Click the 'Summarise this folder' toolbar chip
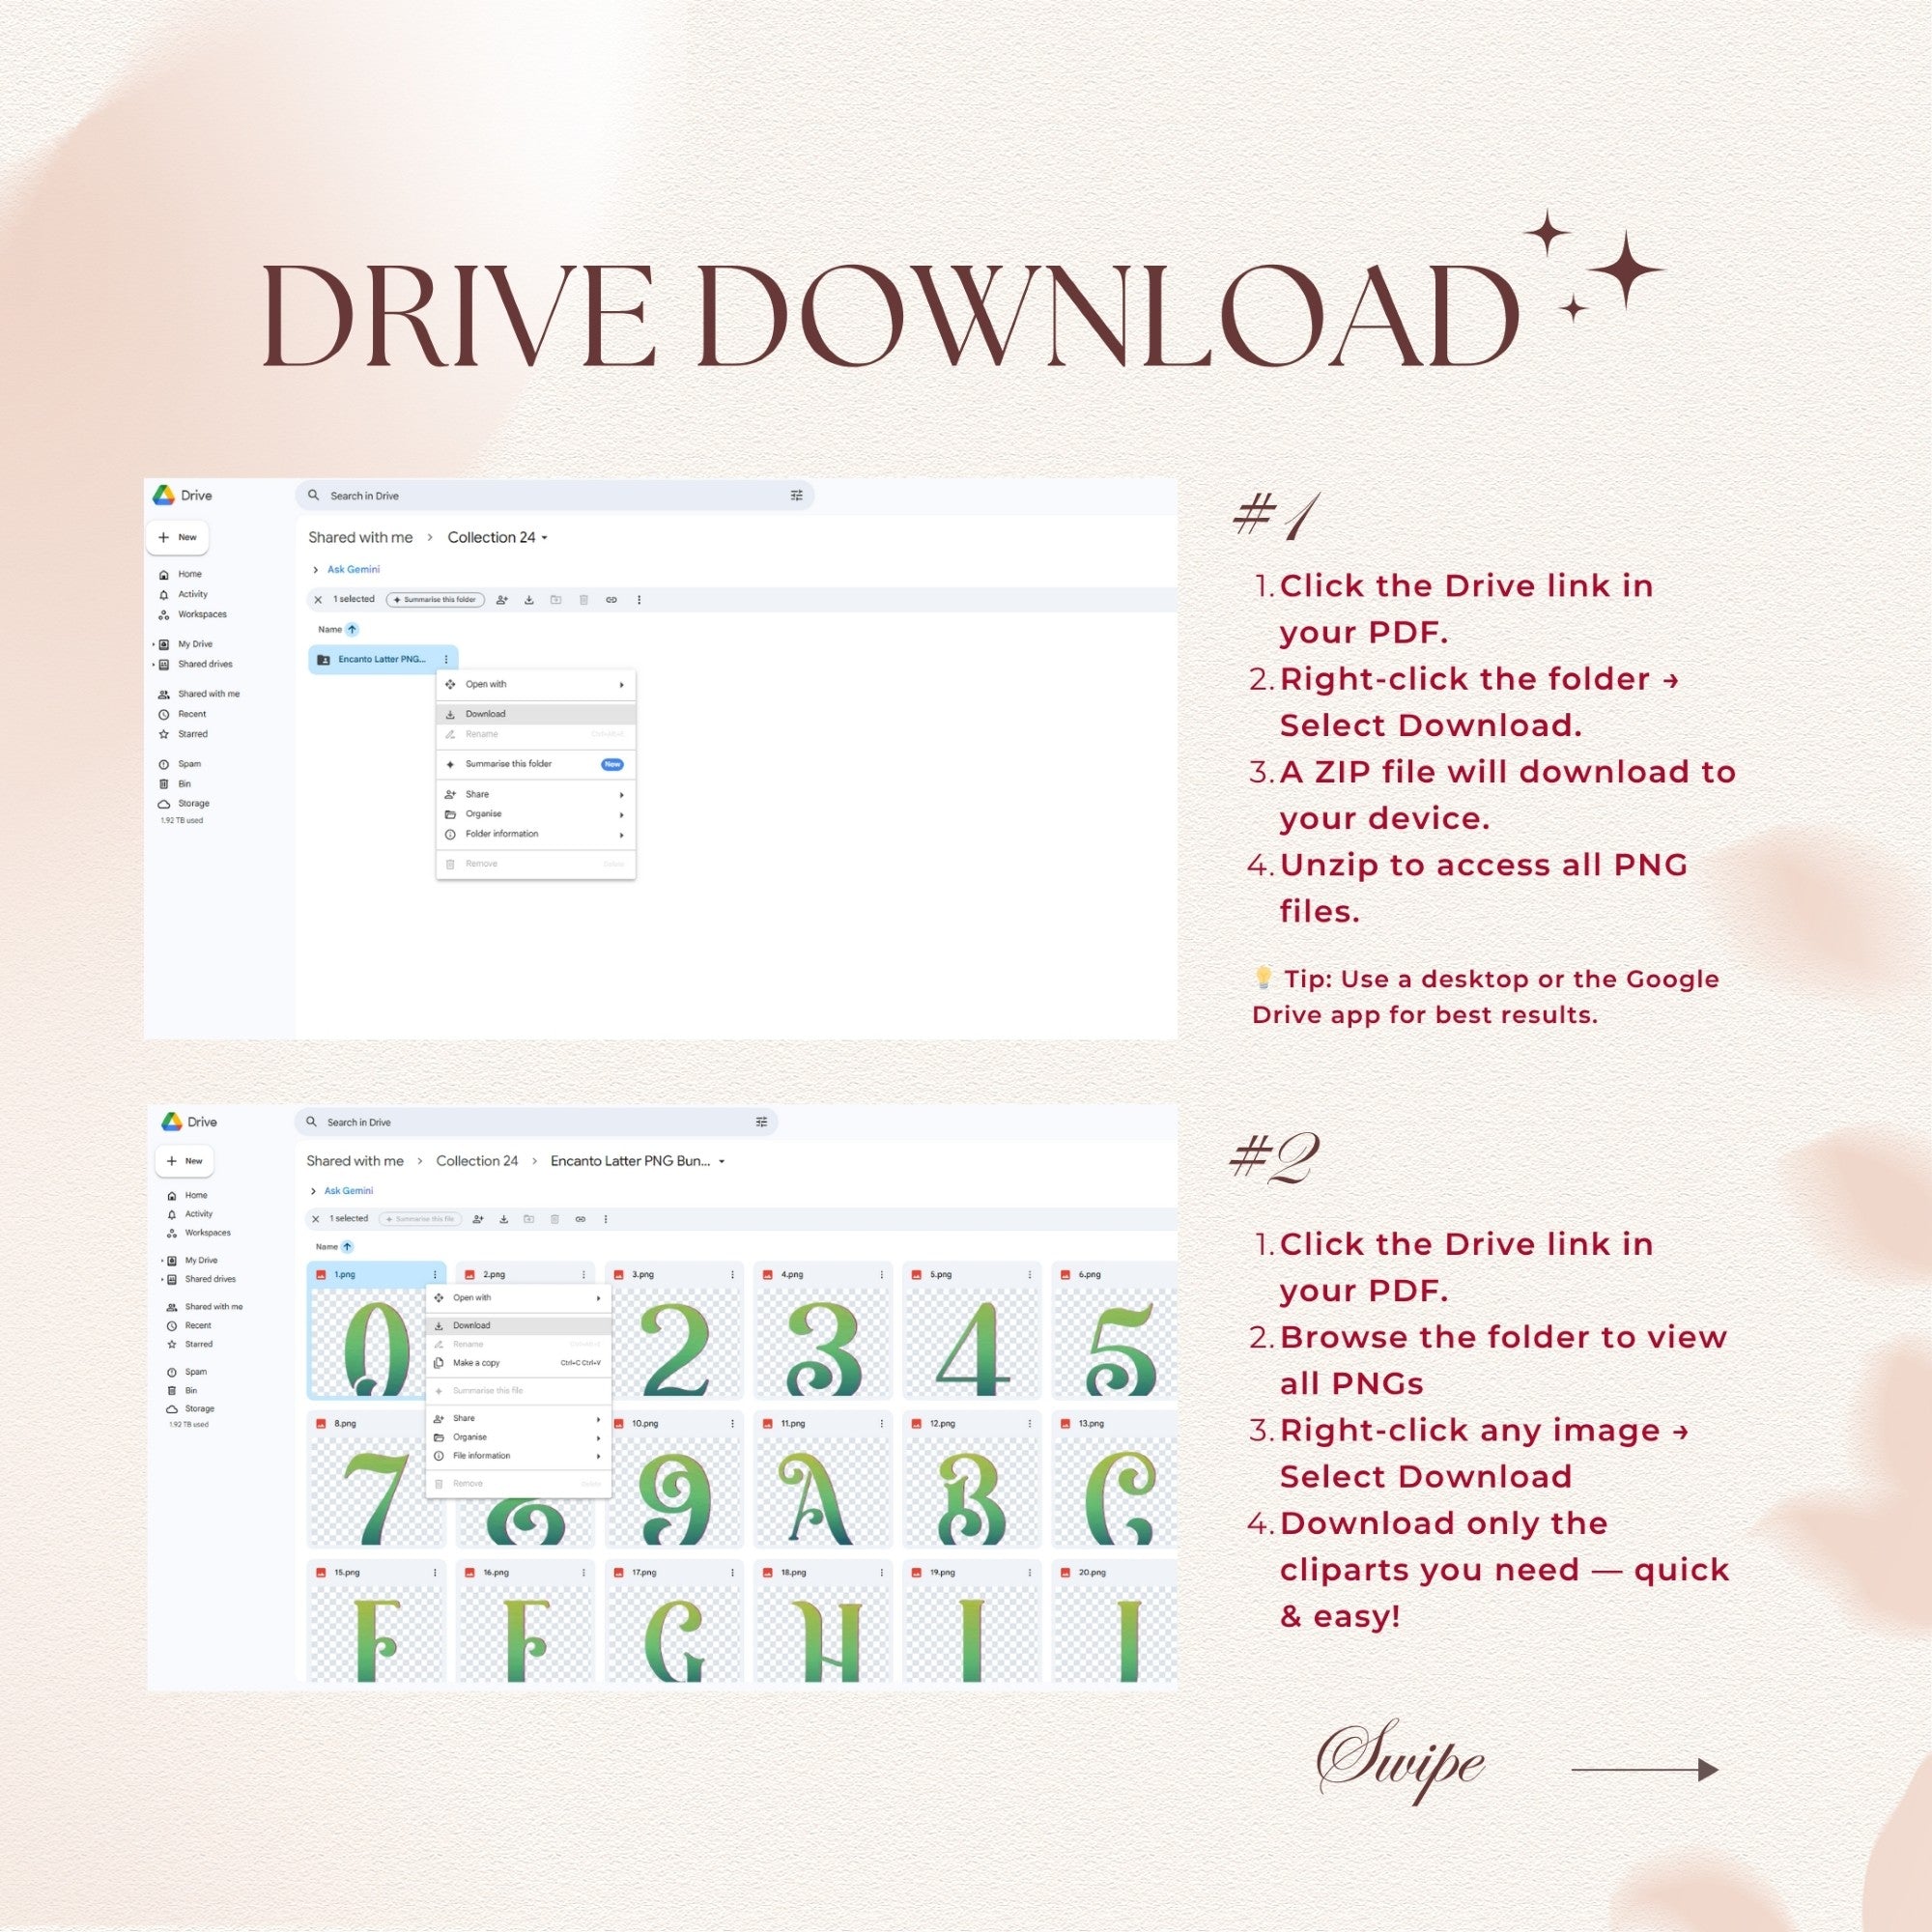The image size is (1932, 1932). pos(435,600)
